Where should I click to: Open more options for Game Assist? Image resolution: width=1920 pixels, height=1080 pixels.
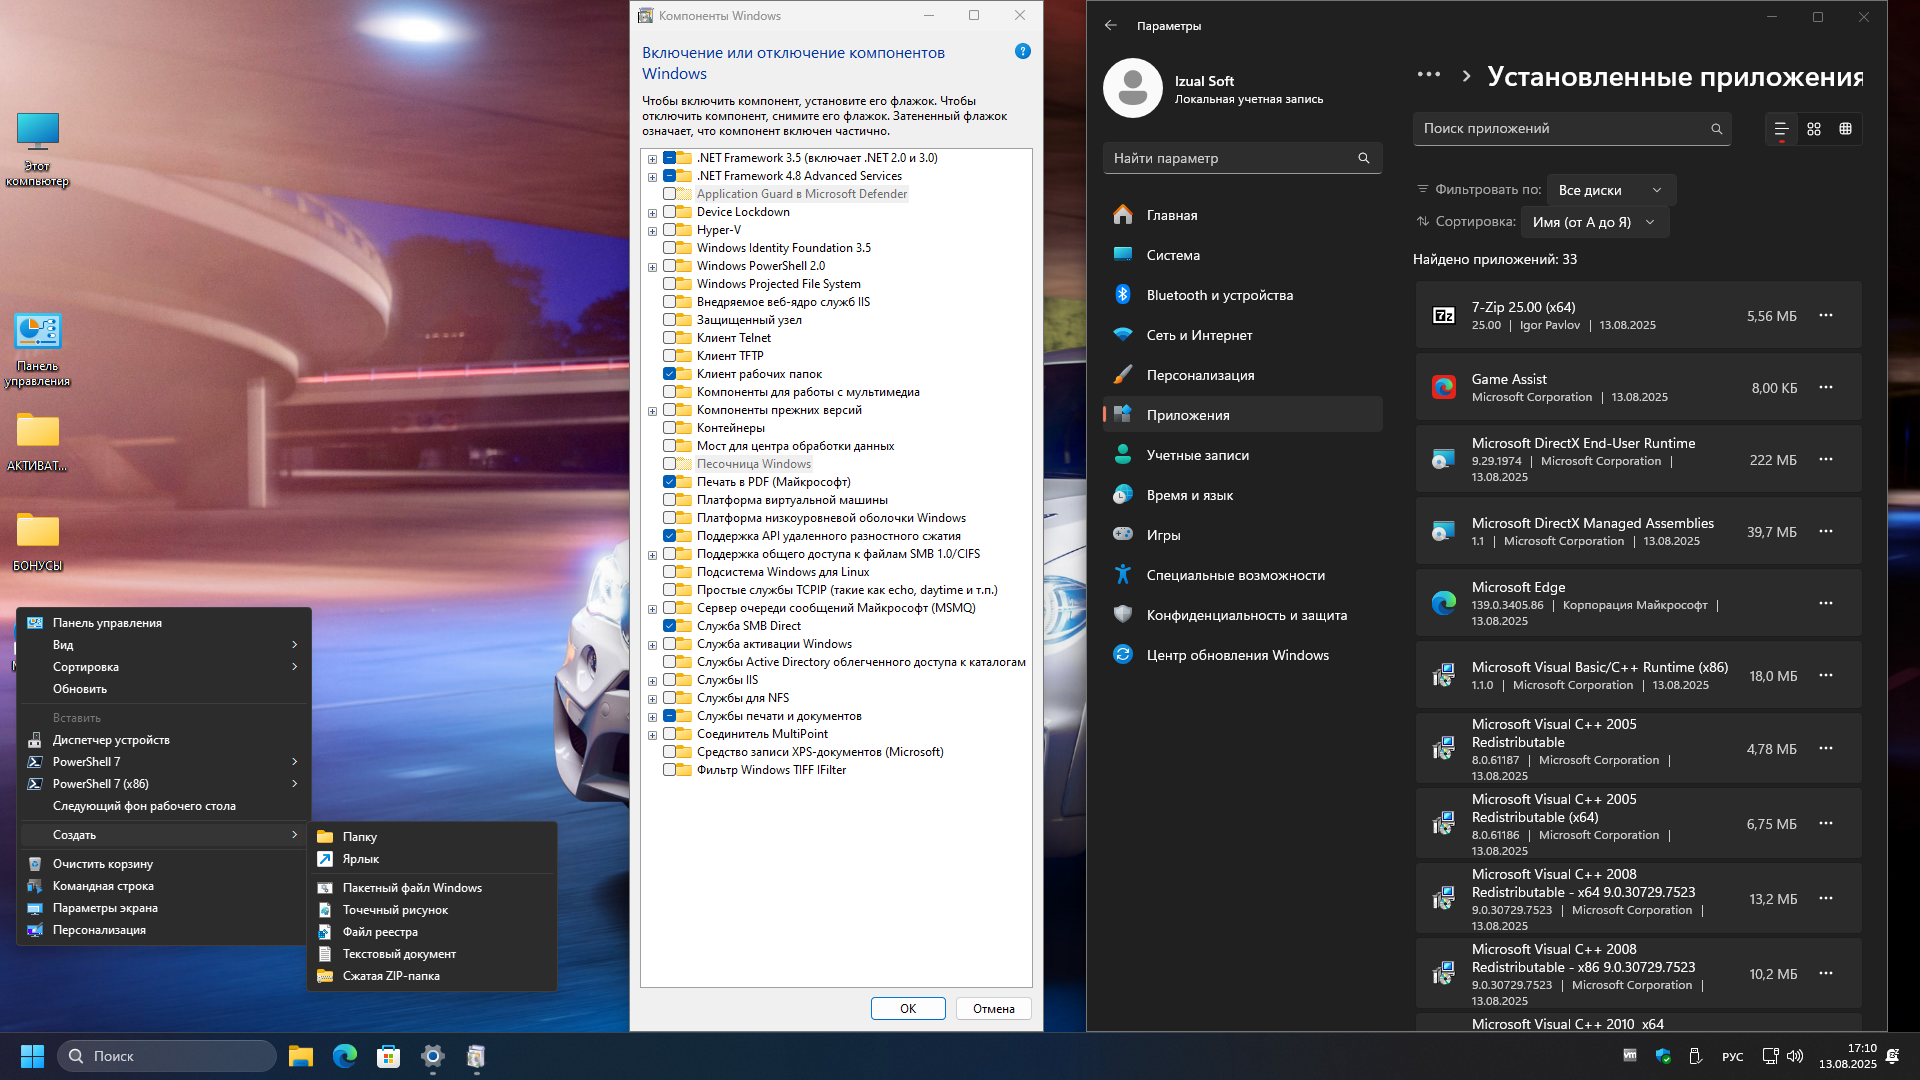1826,387
